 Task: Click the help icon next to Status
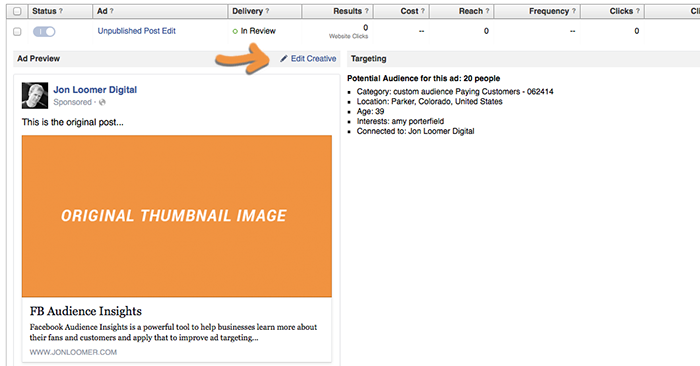(61, 11)
